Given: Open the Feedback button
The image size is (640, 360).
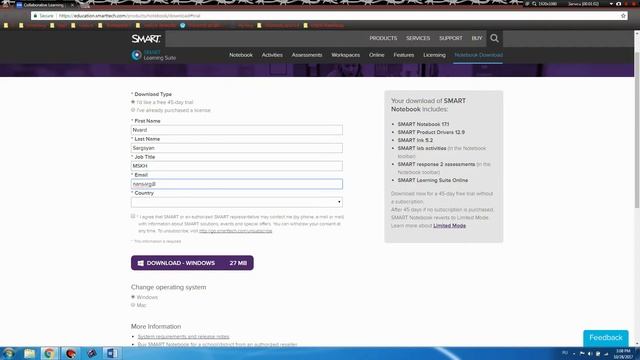Looking at the screenshot, I should [x=606, y=338].
